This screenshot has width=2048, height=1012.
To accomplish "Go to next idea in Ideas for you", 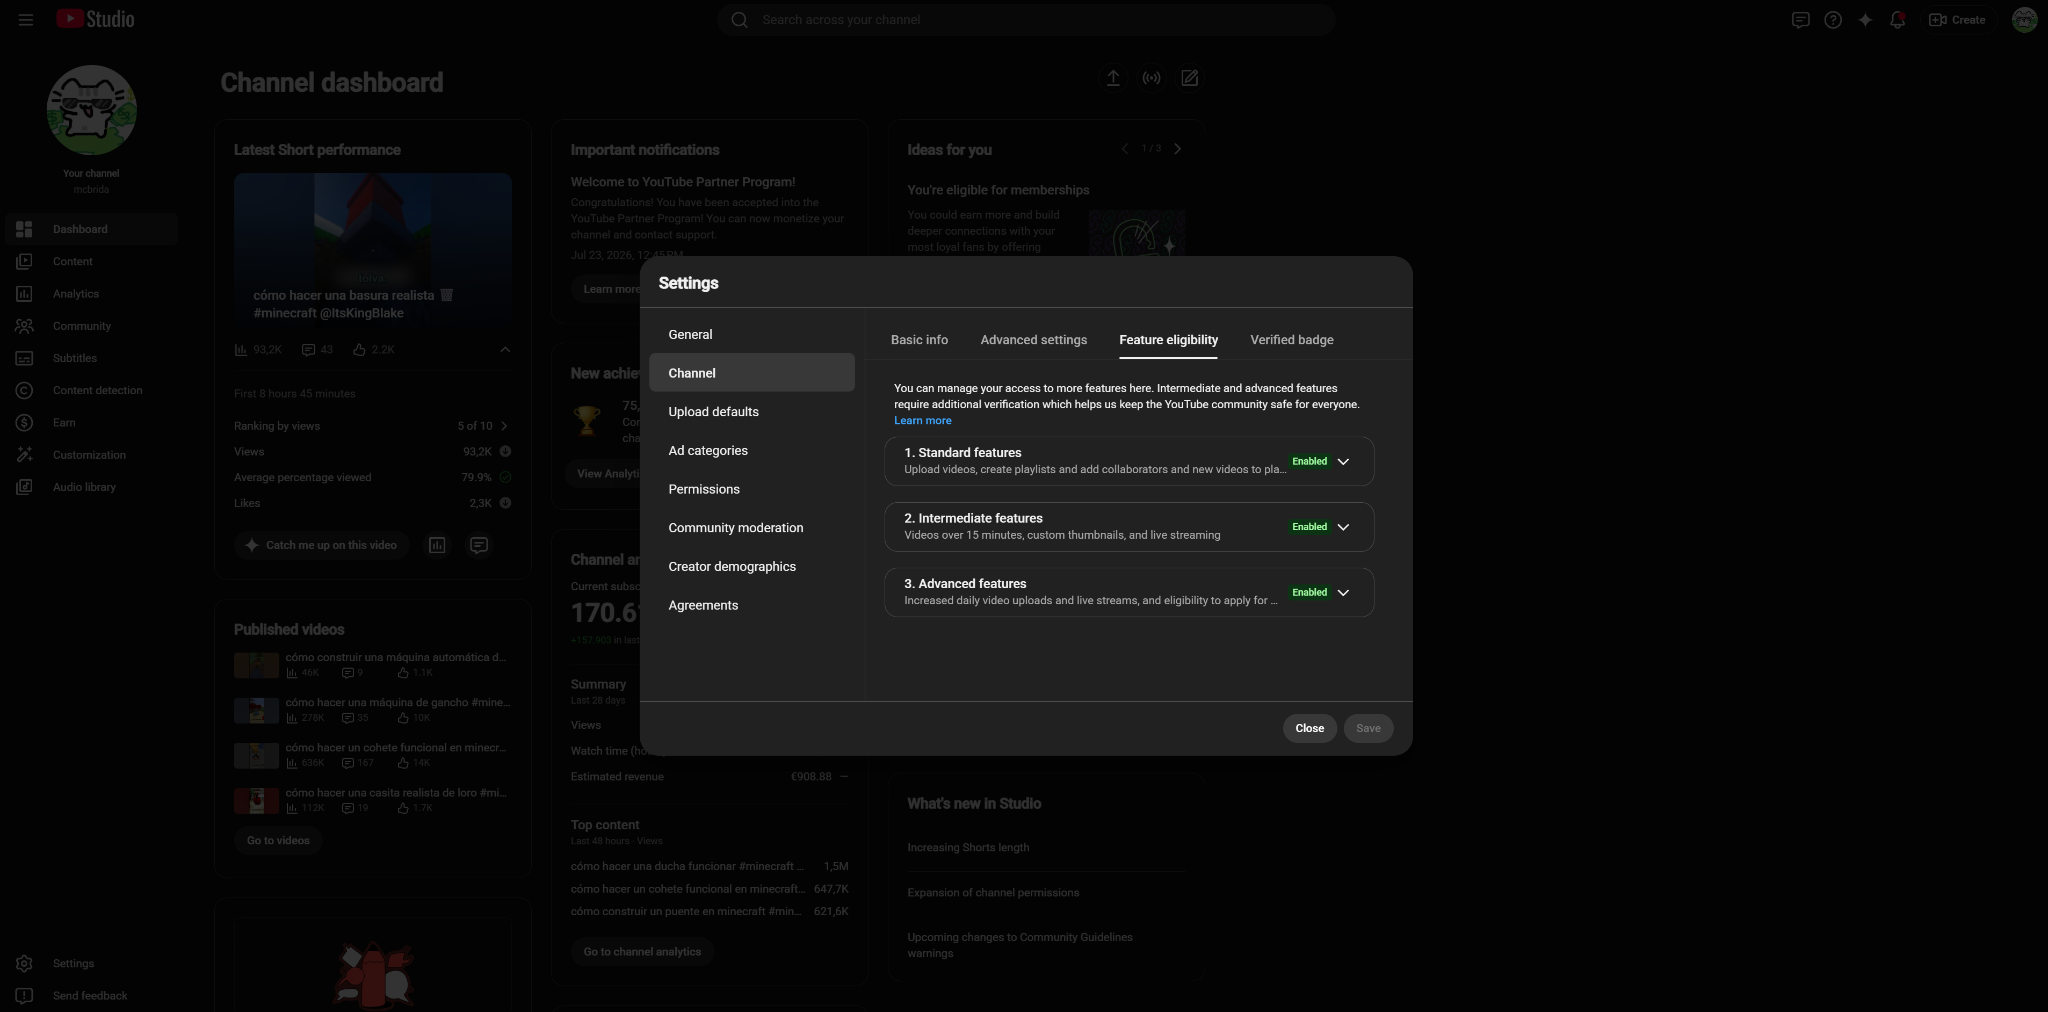I will tap(1177, 149).
